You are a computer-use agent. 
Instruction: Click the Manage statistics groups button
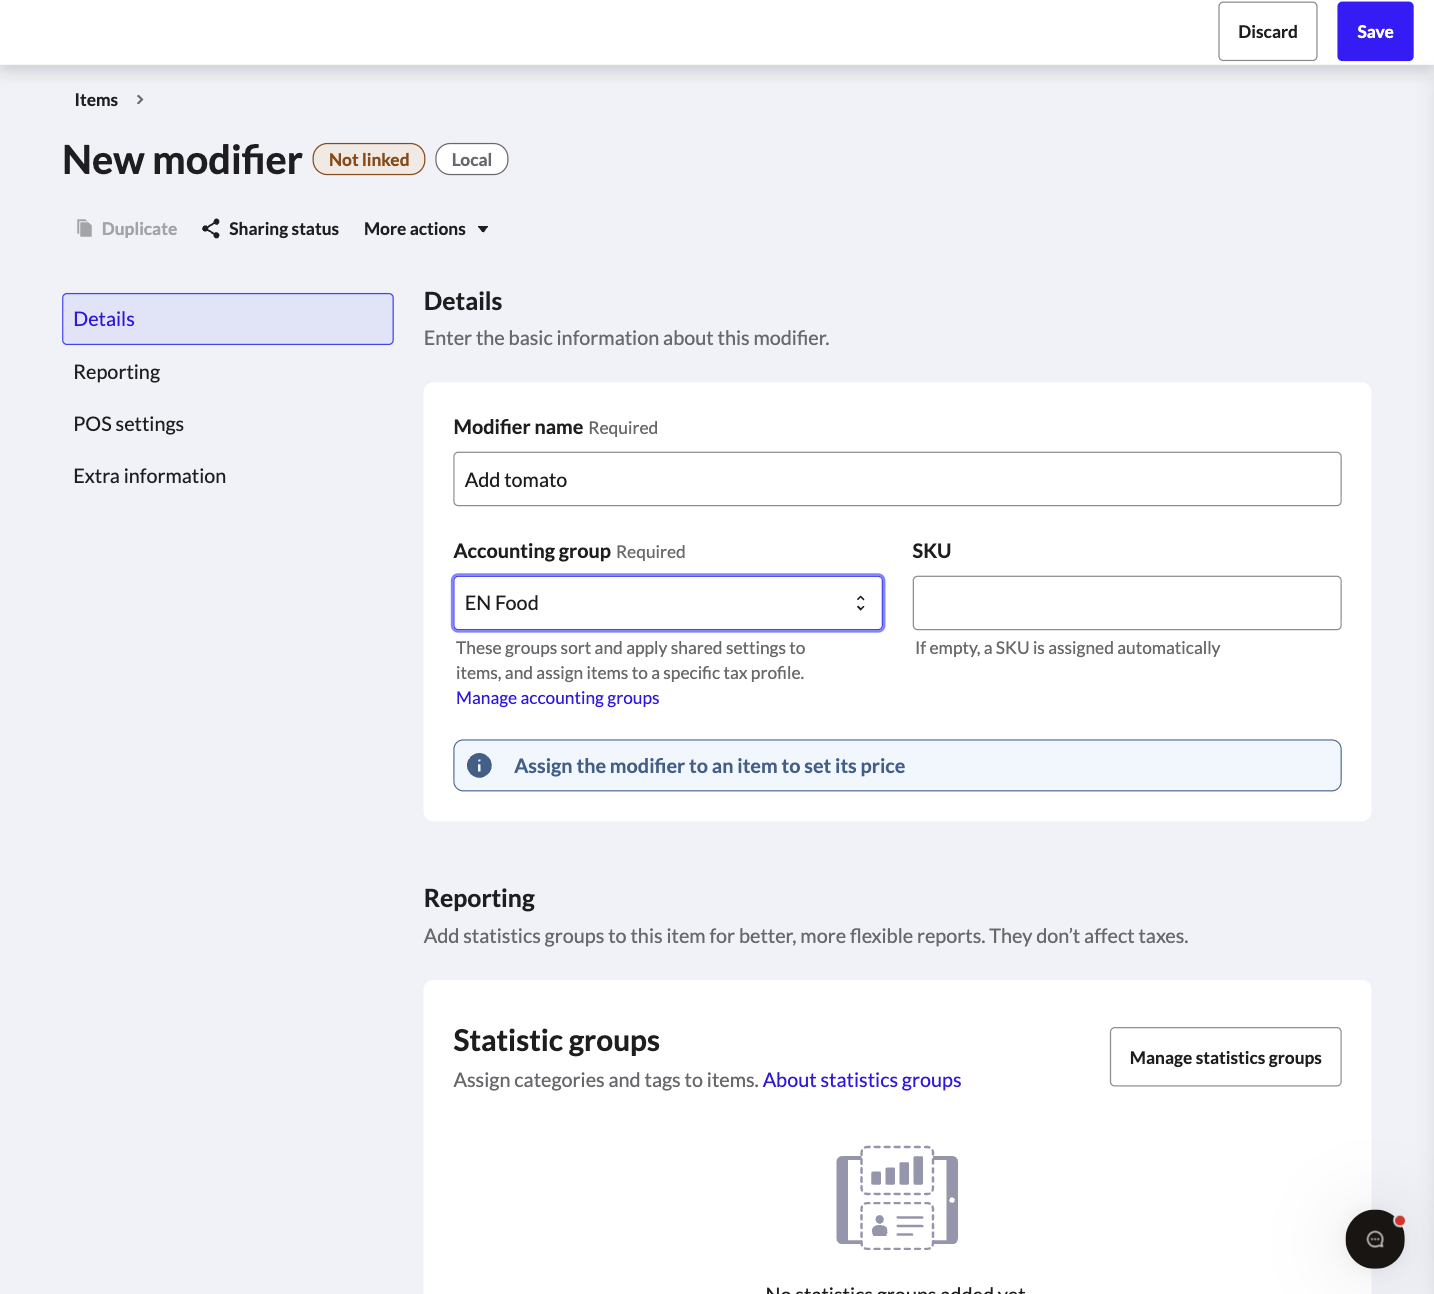pos(1226,1057)
